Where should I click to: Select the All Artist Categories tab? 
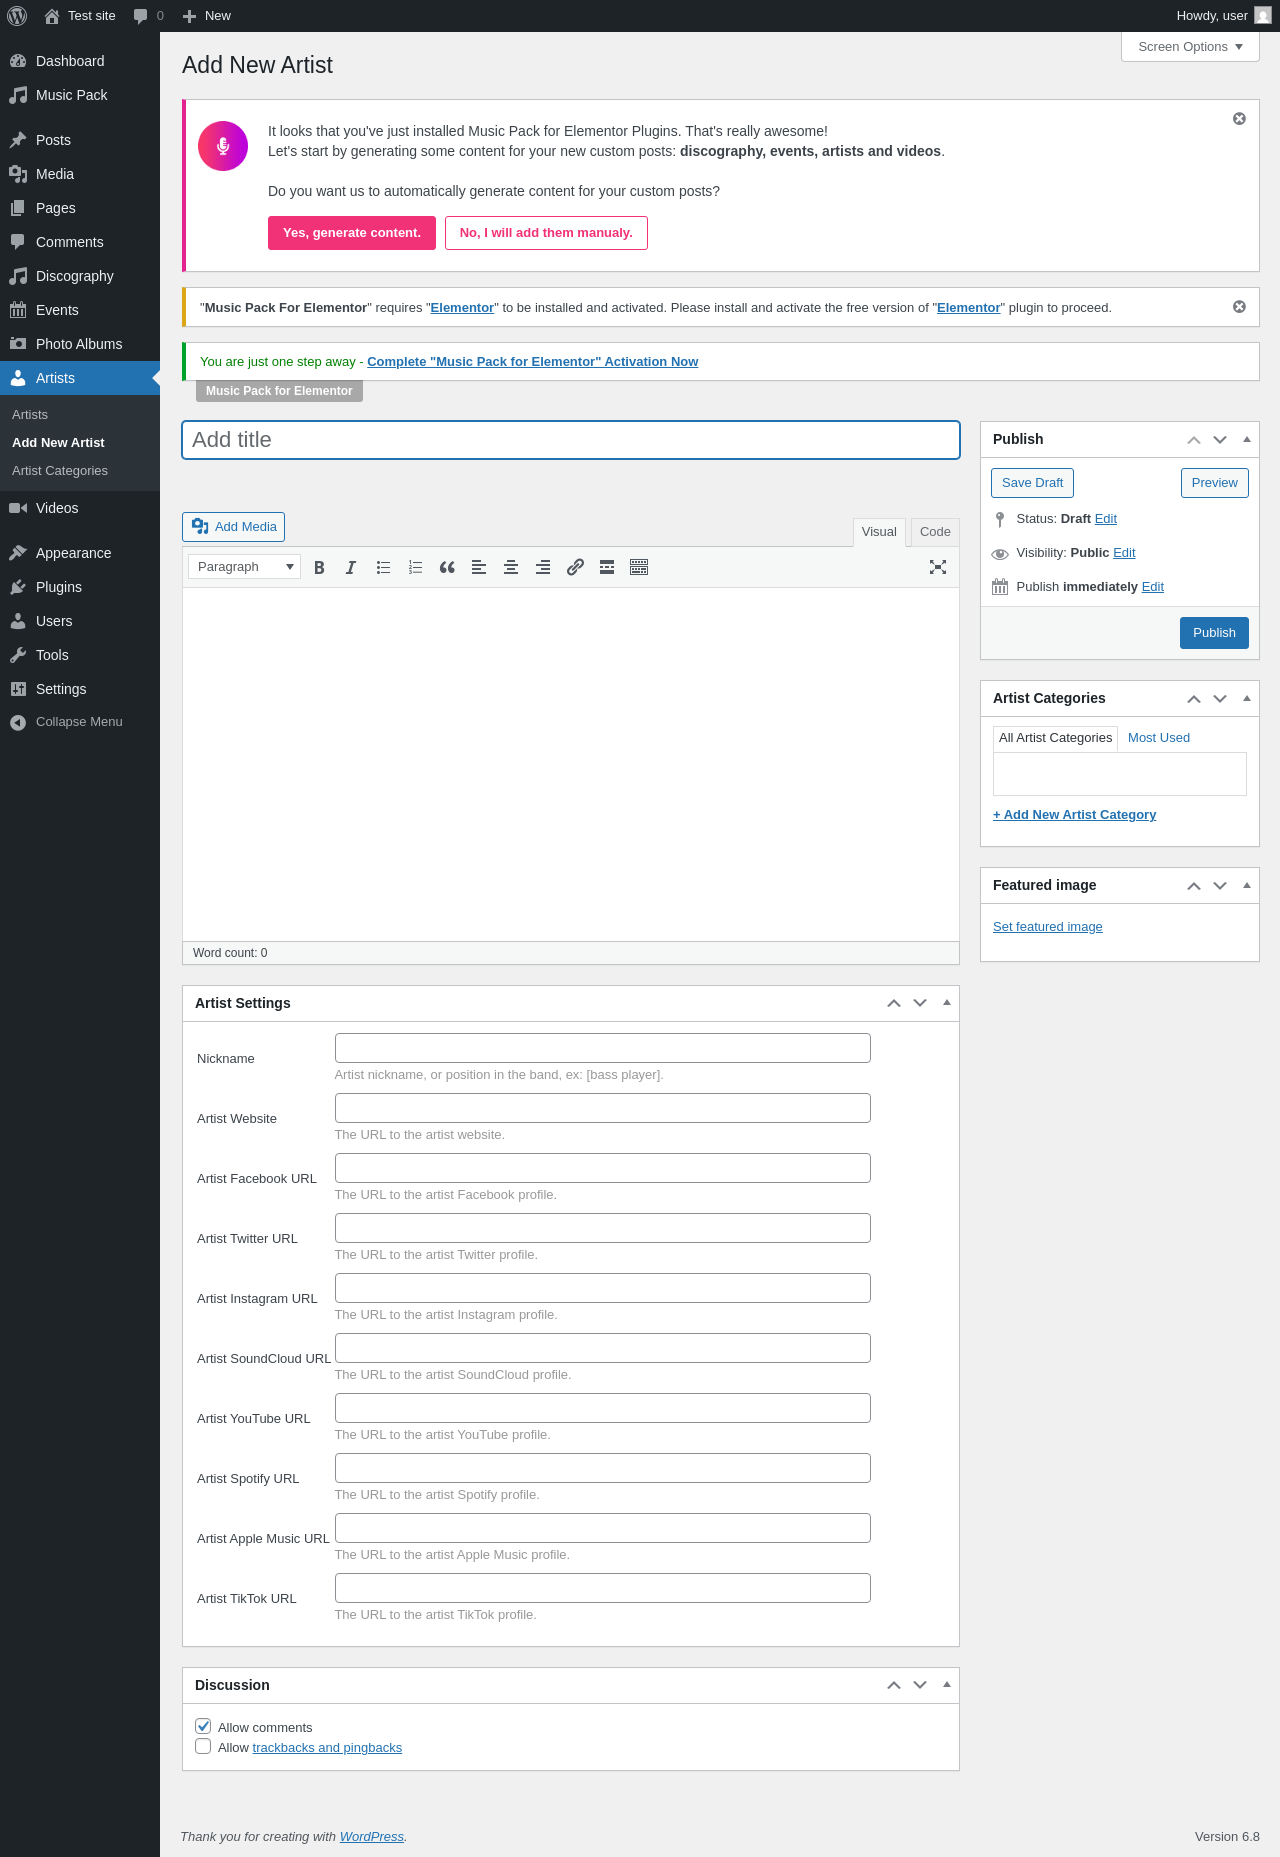[x=1055, y=738]
